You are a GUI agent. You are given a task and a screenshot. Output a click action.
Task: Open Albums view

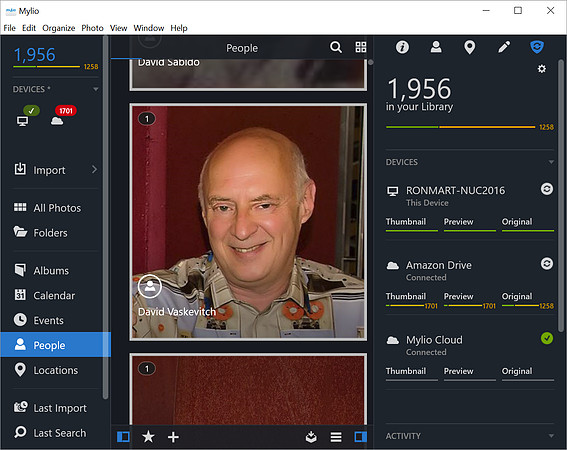[55, 271]
